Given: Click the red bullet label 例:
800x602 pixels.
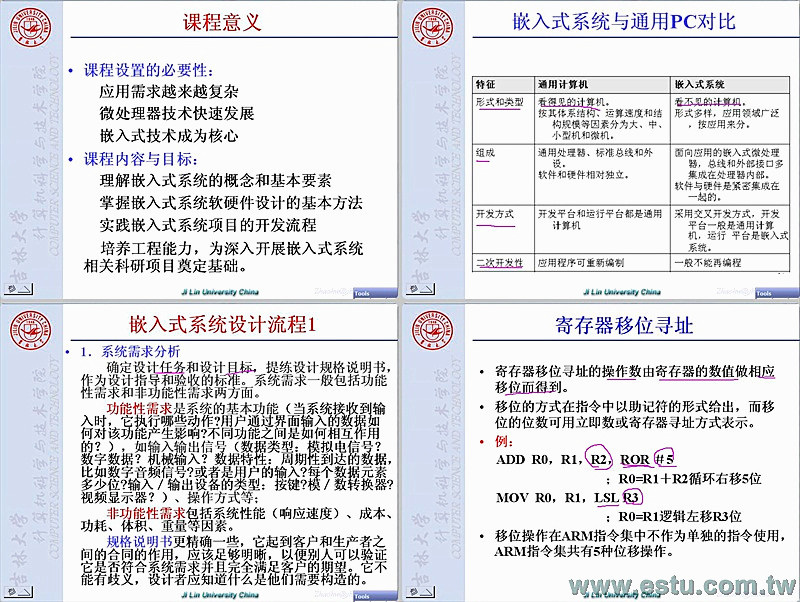Looking at the screenshot, I should point(504,441).
